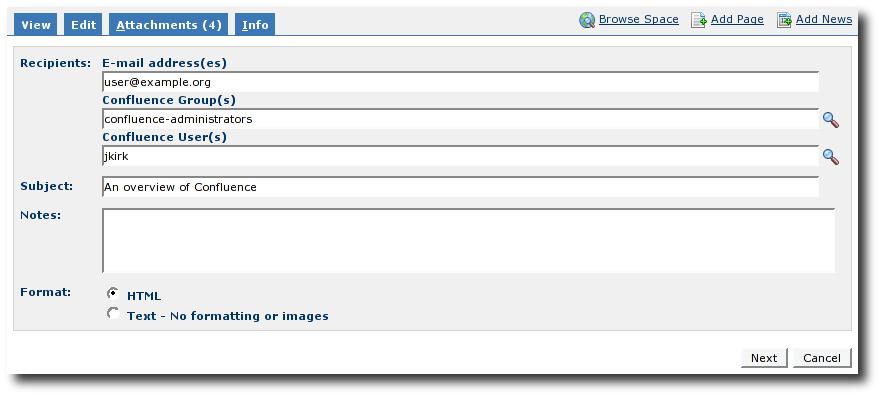Follow the Add Page link
The image size is (881, 397).
coord(737,20)
